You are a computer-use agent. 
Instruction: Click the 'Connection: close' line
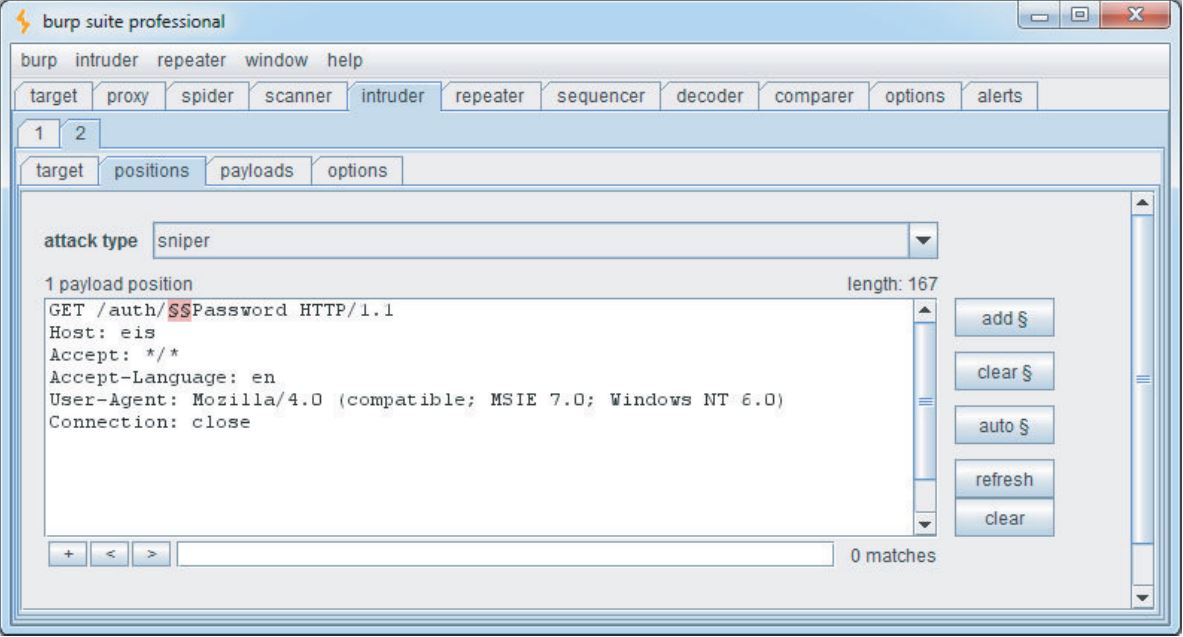point(149,422)
